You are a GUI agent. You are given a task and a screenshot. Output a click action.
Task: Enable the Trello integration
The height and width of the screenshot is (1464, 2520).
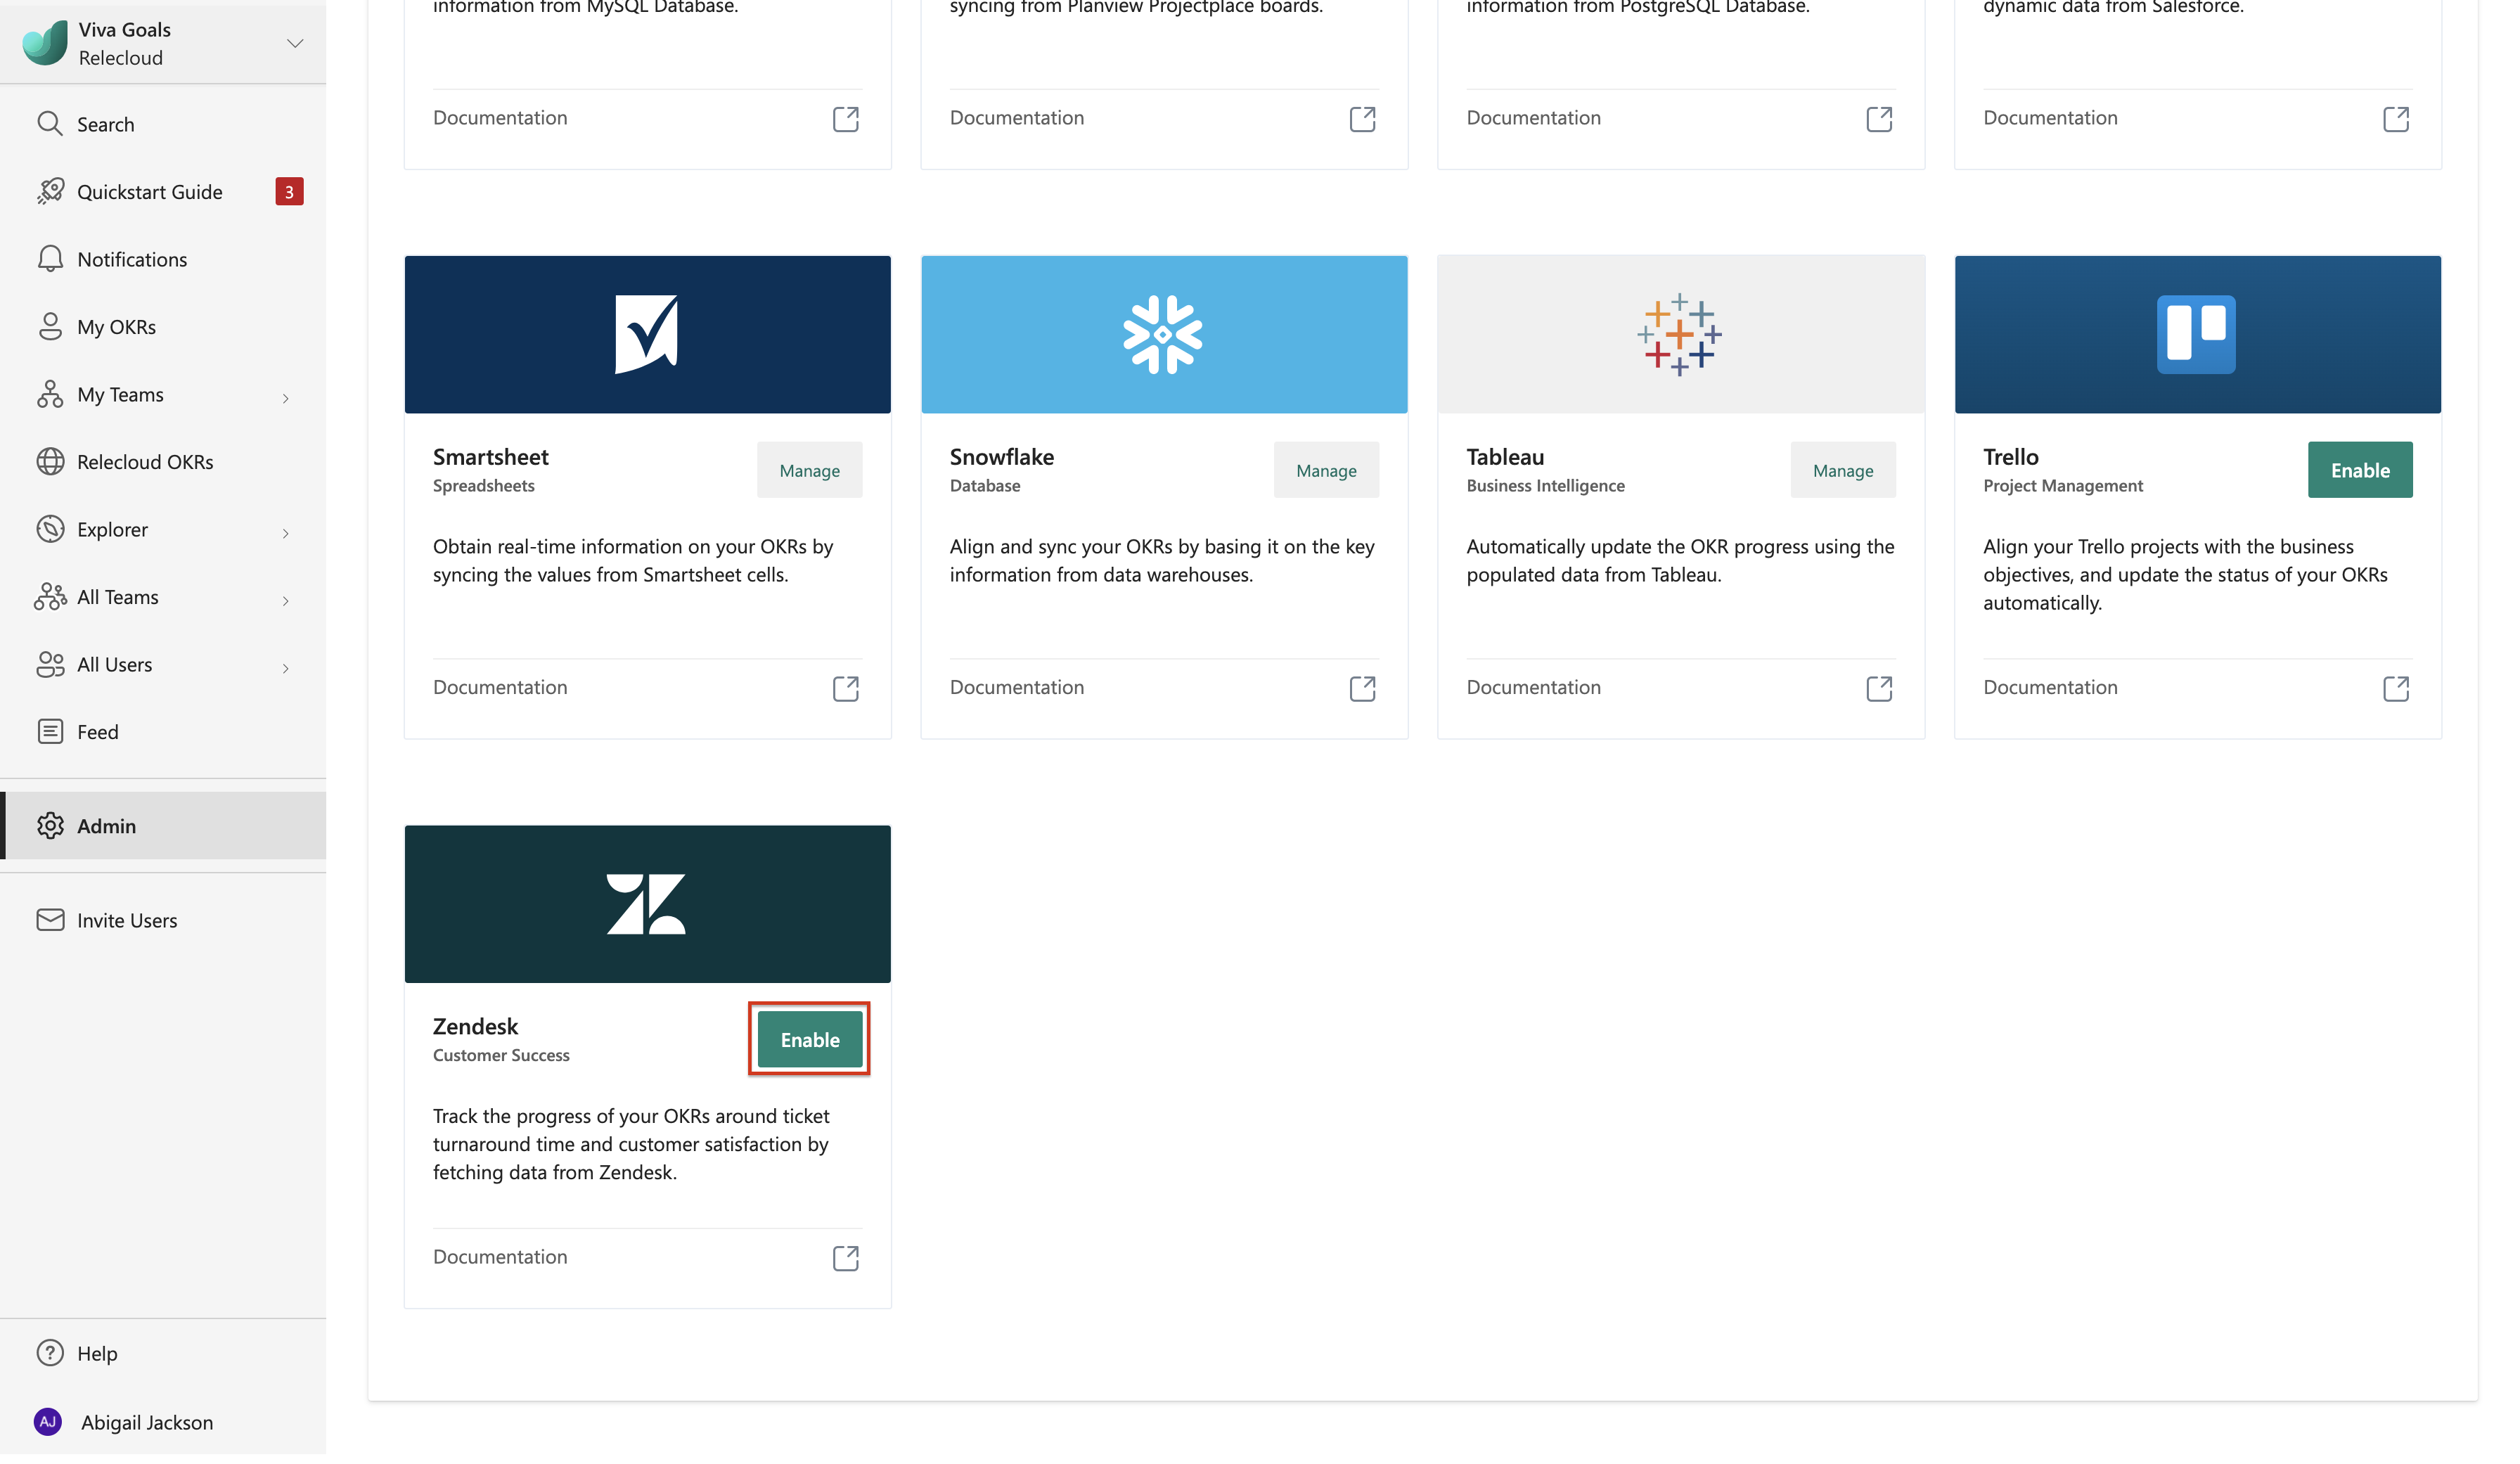pyautogui.click(x=2360, y=470)
